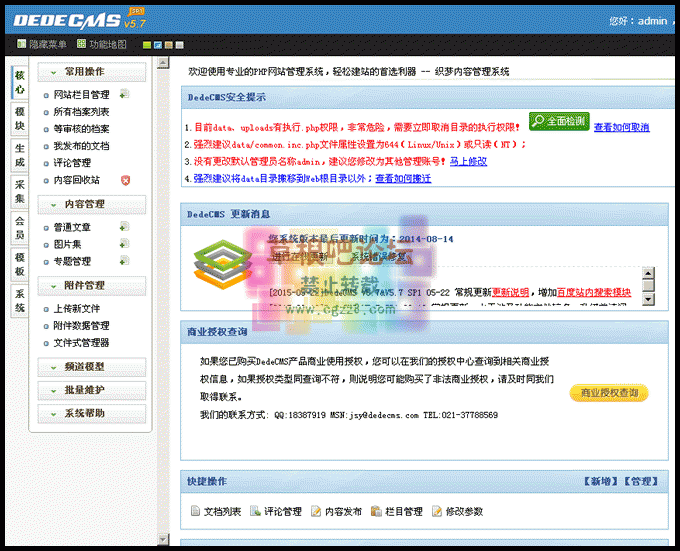Image resolution: width=680 pixels, height=551 pixels.
Task: Collapse the 内容管理 menu section
Action: pos(92,204)
